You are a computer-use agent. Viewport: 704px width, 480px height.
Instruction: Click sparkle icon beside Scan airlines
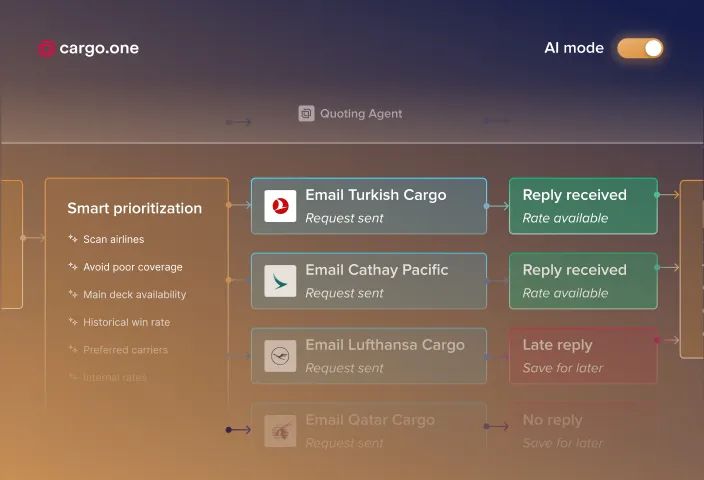pos(73,238)
